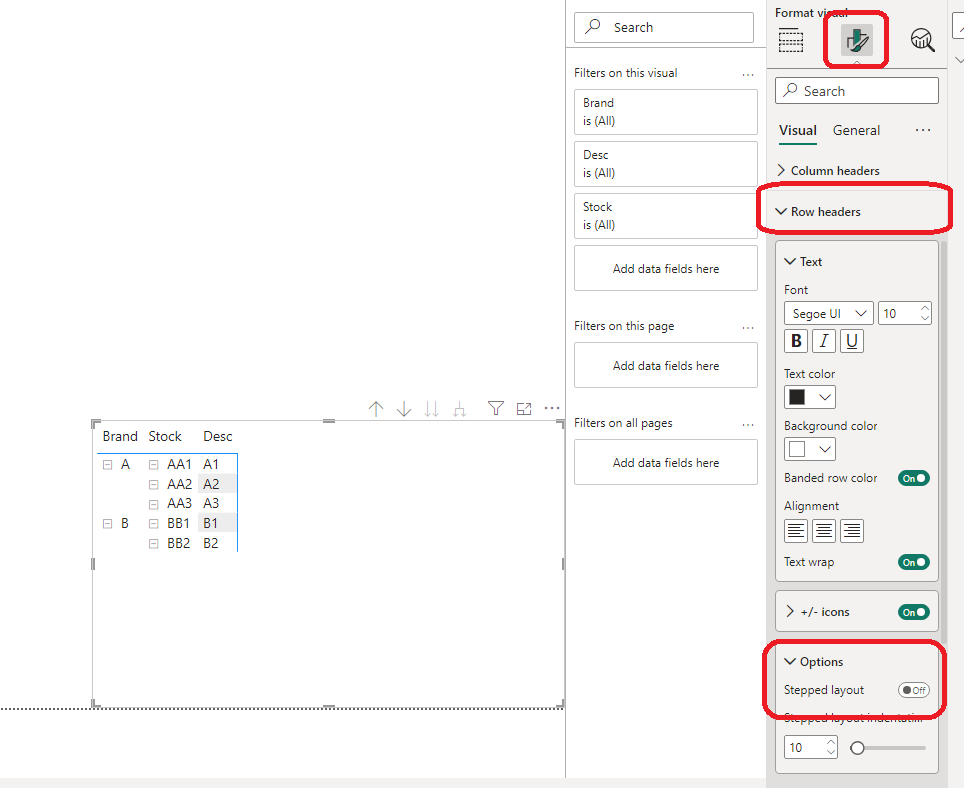Align row header text center
The image size is (964, 788).
tap(824, 530)
